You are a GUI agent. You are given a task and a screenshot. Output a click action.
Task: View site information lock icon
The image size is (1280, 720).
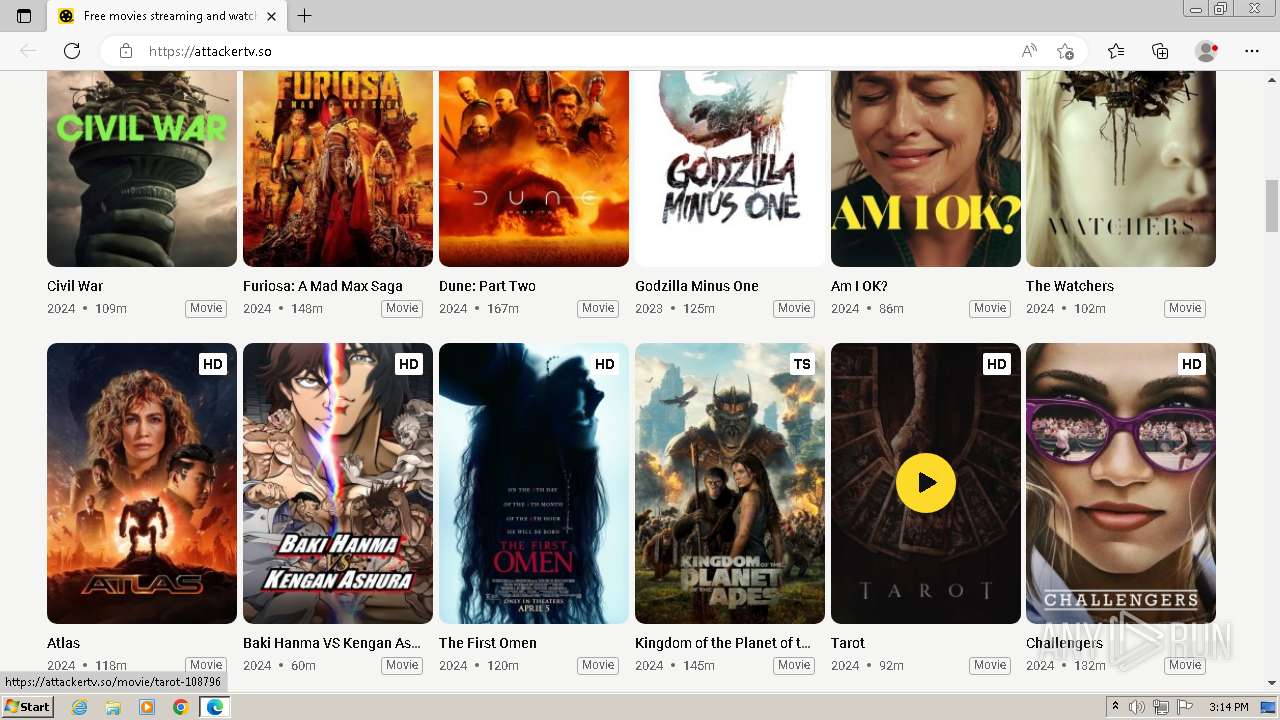click(126, 51)
